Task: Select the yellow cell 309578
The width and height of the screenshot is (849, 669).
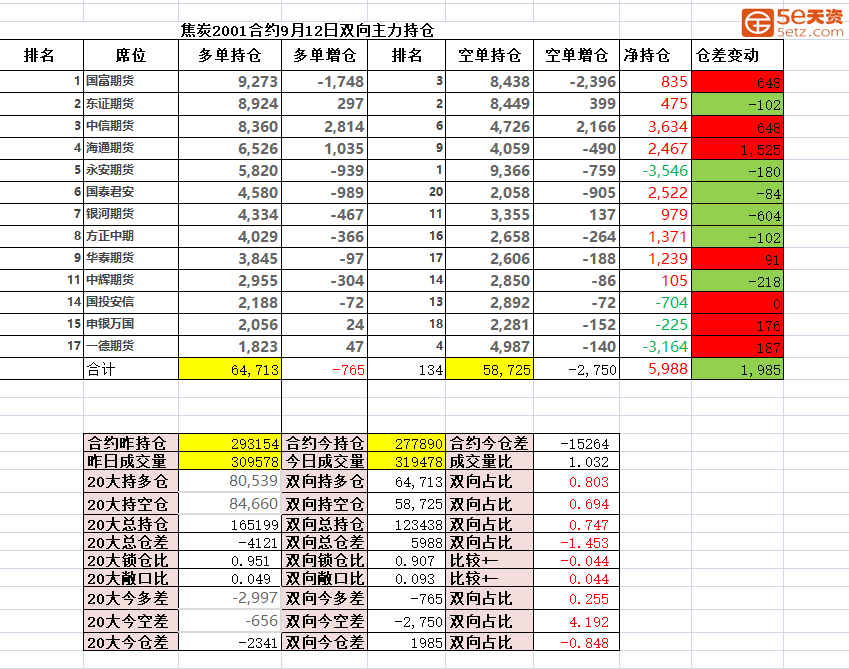Action: pos(230,461)
